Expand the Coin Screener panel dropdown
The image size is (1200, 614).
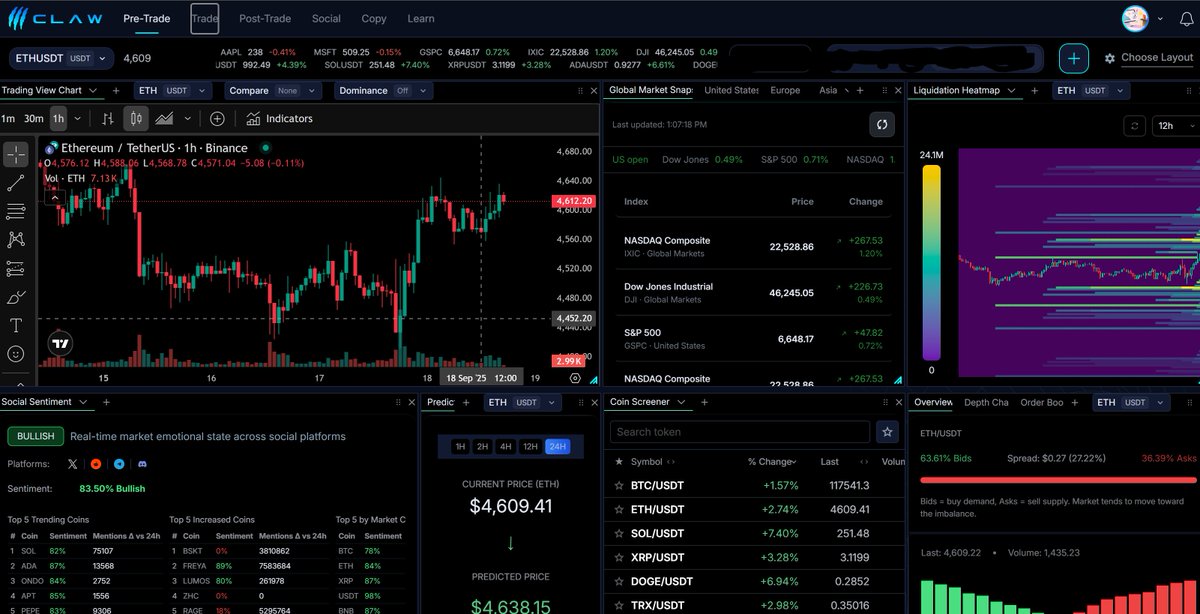(x=681, y=402)
